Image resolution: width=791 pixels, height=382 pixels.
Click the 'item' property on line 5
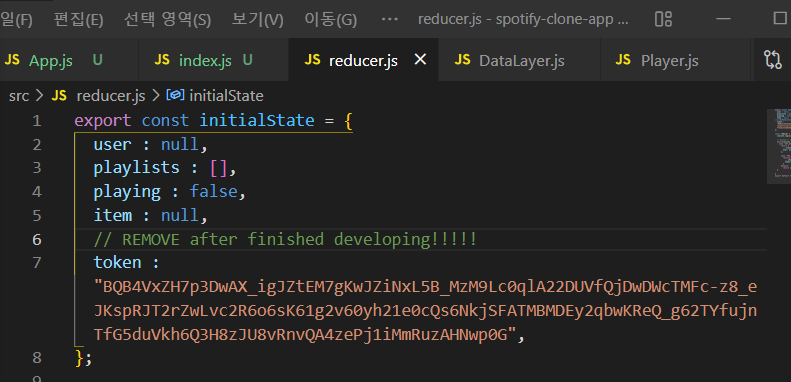(x=112, y=215)
